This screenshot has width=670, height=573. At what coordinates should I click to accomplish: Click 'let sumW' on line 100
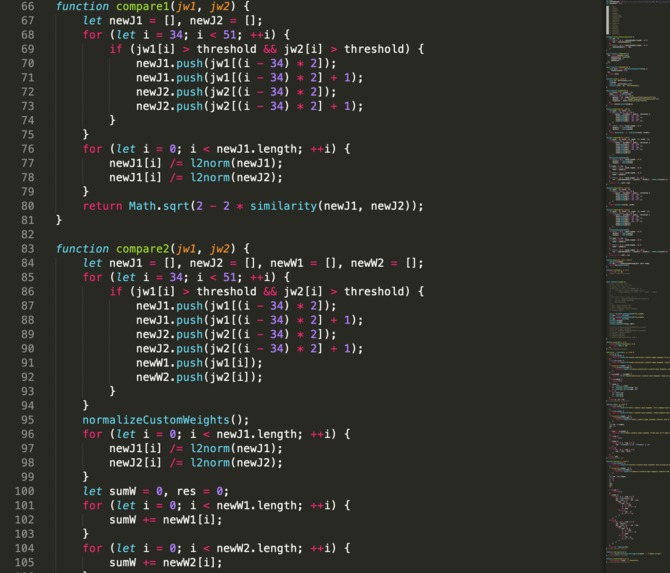coord(109,491)
